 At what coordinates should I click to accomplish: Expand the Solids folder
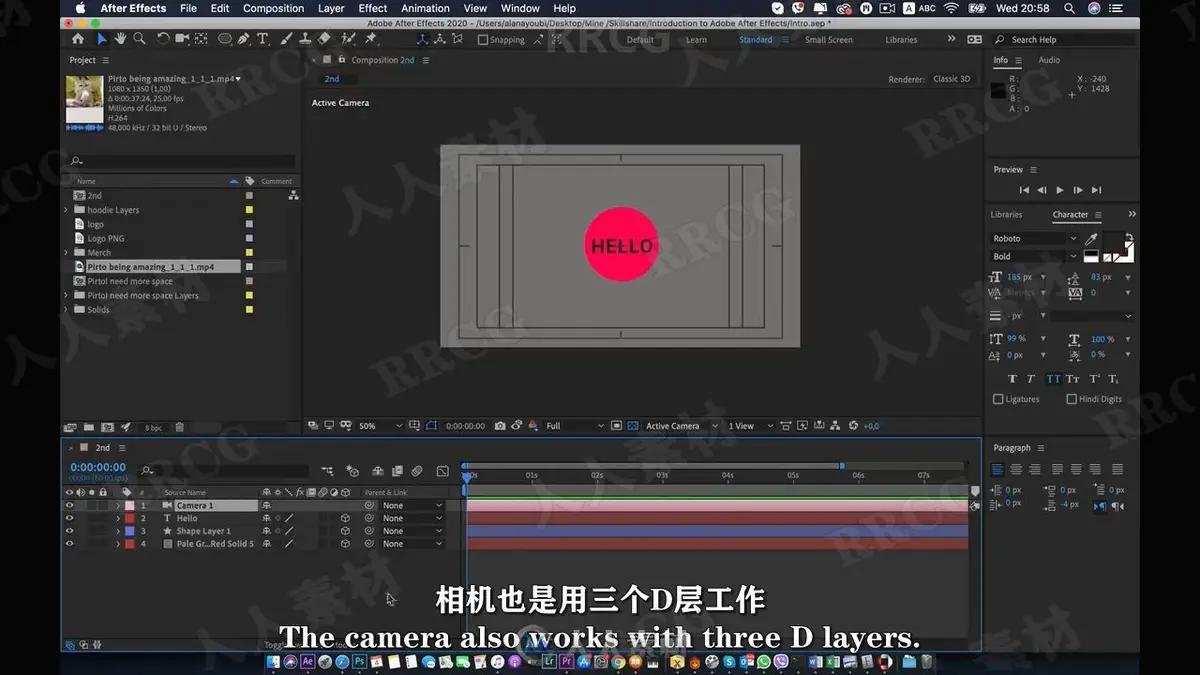(67, 310)
